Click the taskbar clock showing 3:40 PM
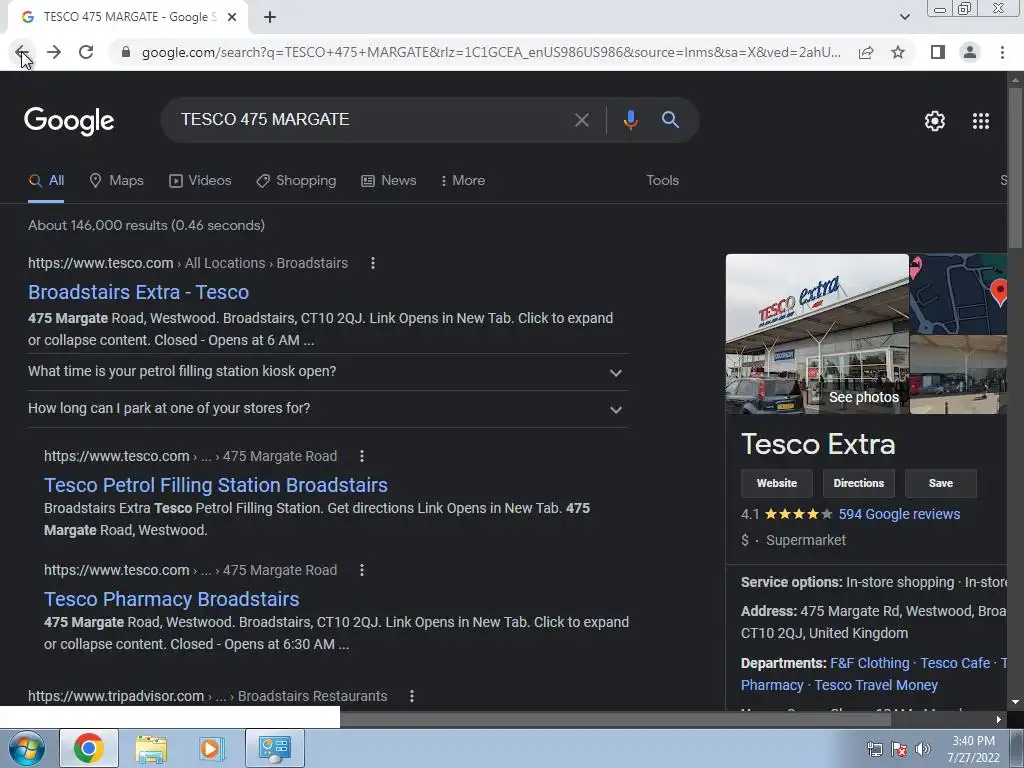 point(973,749)
